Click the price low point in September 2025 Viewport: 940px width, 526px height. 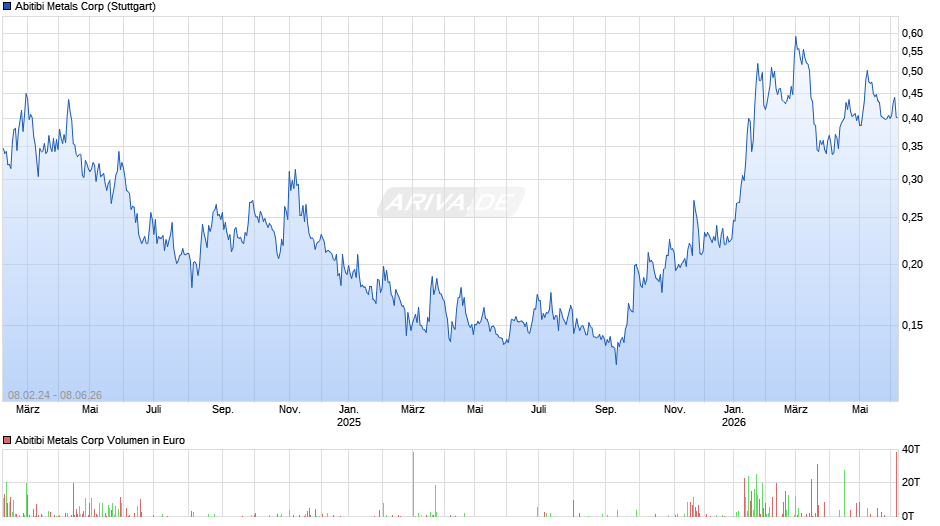pos(616,362)
